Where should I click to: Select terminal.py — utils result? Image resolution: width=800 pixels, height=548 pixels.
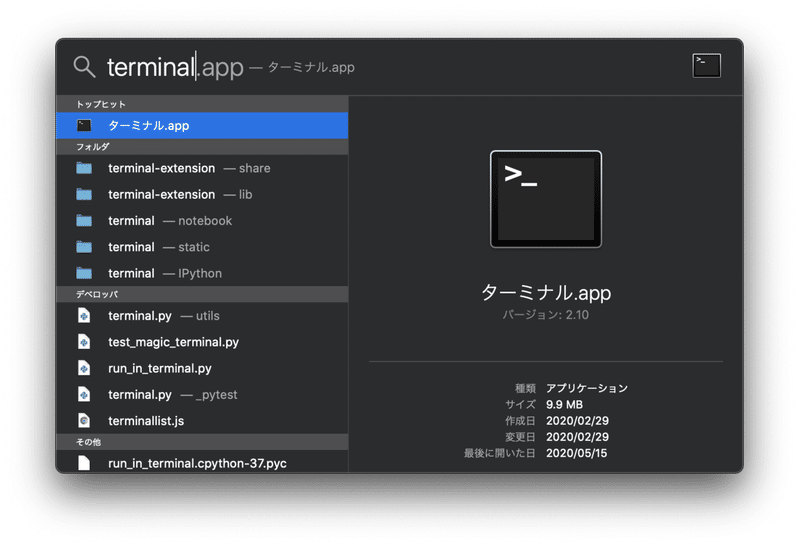[202, 316]
